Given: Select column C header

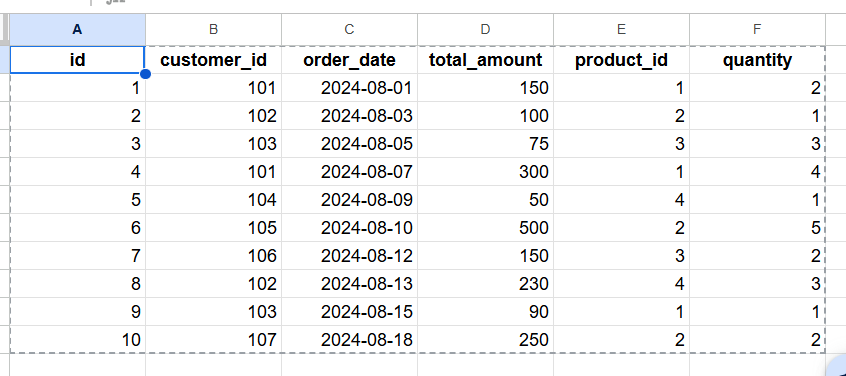Looking at the screenshot, I should (x=349, y=30).
